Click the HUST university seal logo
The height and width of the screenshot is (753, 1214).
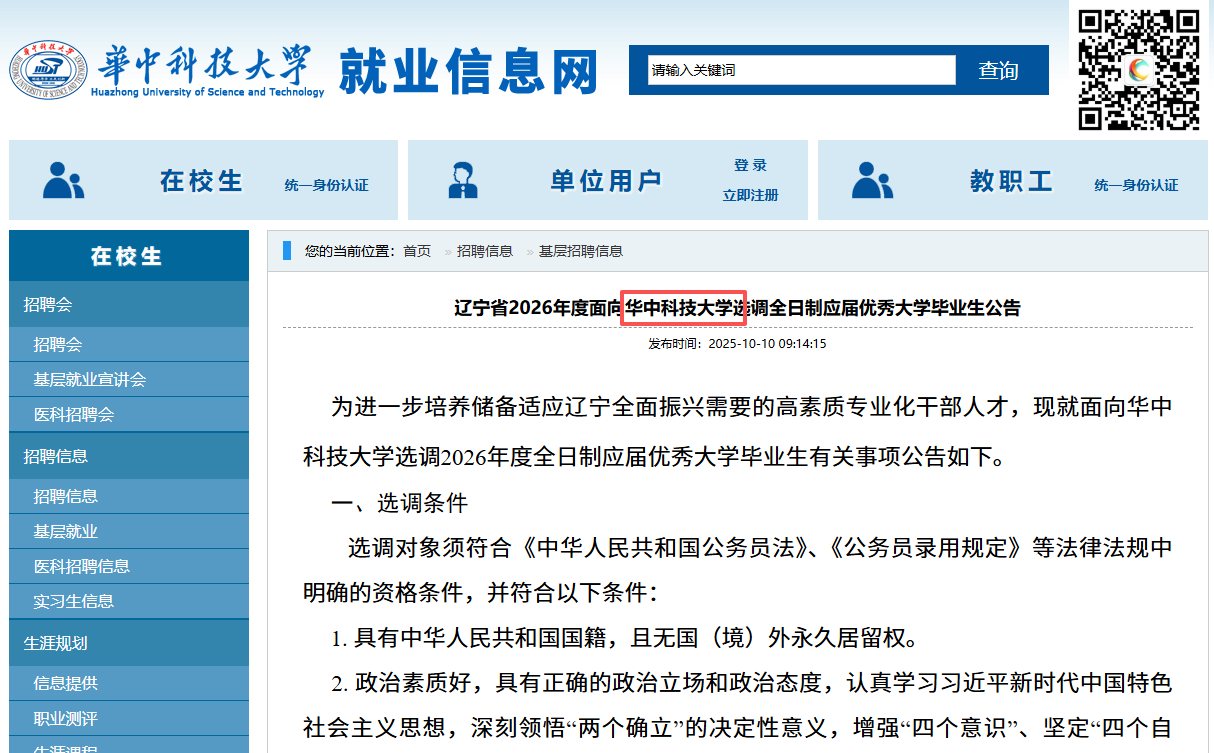pos(48,70)
